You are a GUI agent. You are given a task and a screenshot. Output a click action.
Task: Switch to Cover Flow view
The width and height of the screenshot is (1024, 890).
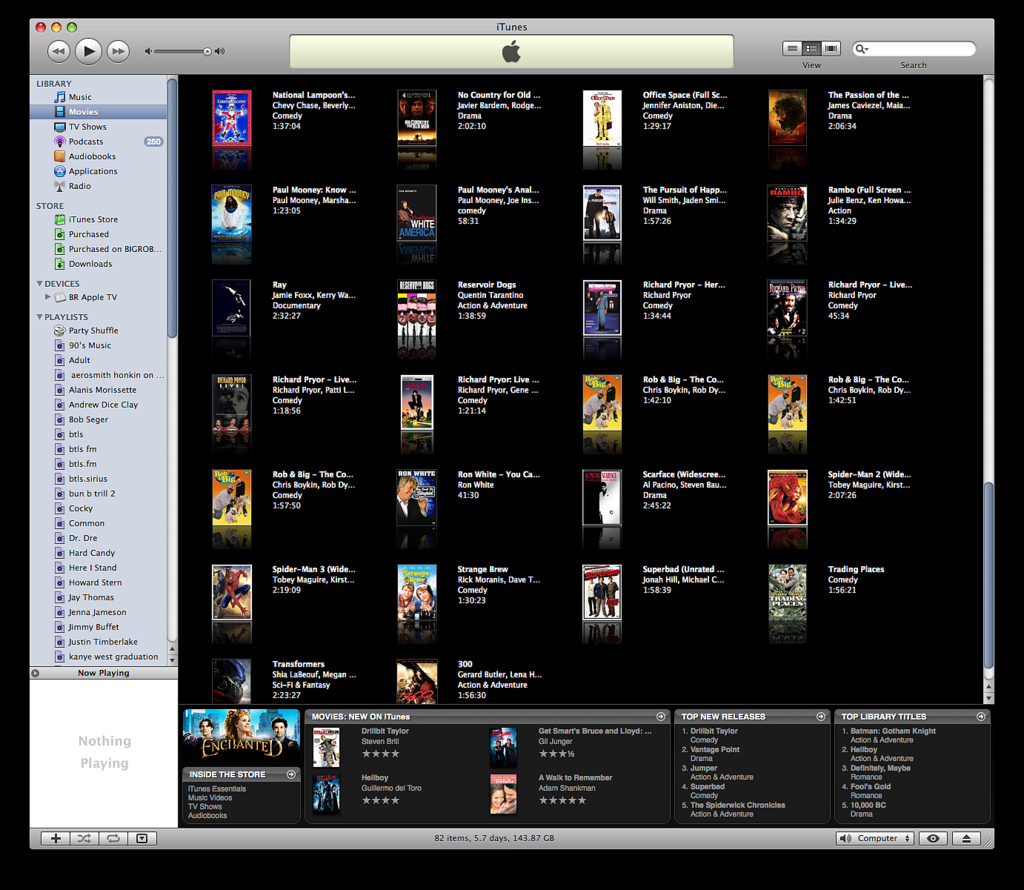(x=831, y=48)
